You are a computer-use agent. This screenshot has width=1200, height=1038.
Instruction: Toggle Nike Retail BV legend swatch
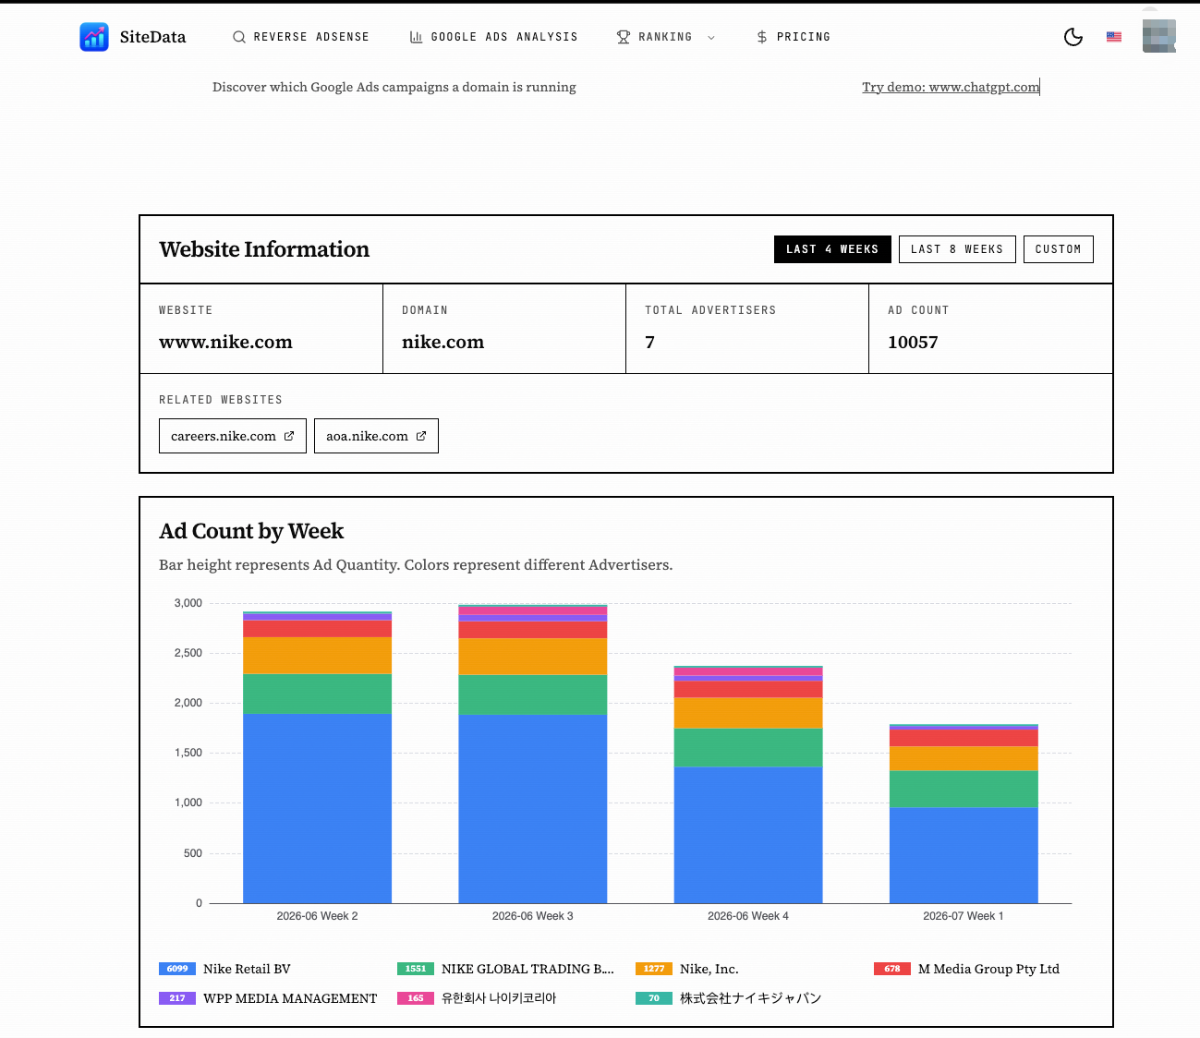pyautogui.click(x=177, y=969)
